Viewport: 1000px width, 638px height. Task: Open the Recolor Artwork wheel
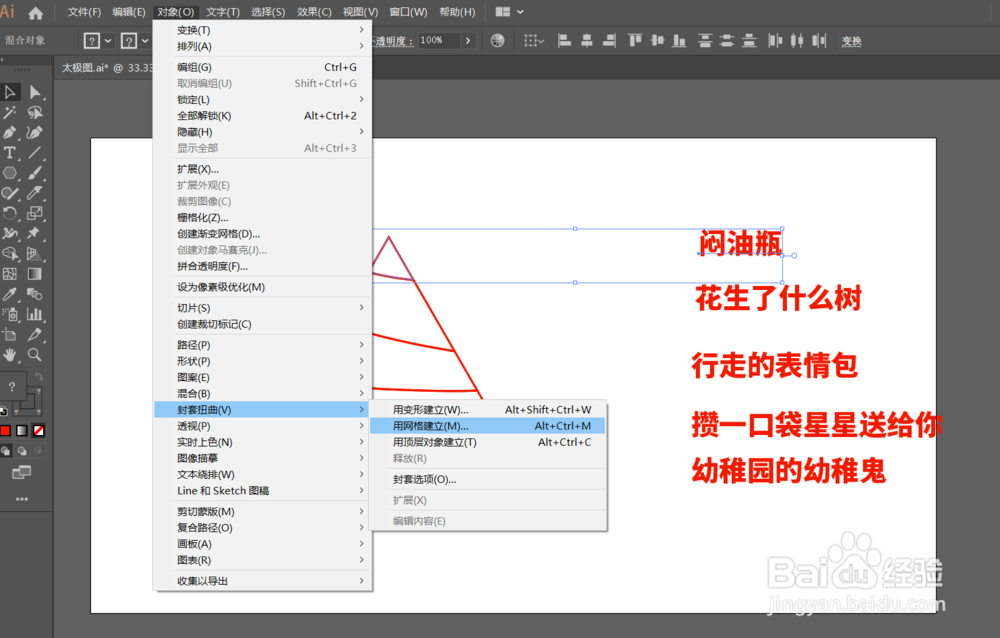pyautogui.click(x=497, y=41)
